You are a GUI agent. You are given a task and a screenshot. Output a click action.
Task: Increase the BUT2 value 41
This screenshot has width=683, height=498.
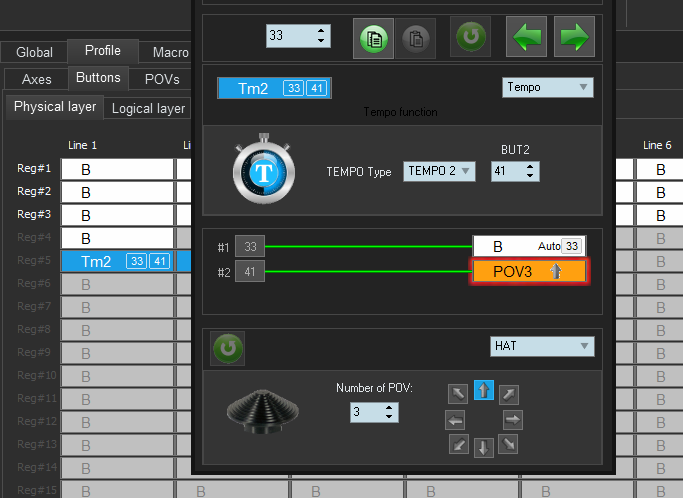[530, 167]
